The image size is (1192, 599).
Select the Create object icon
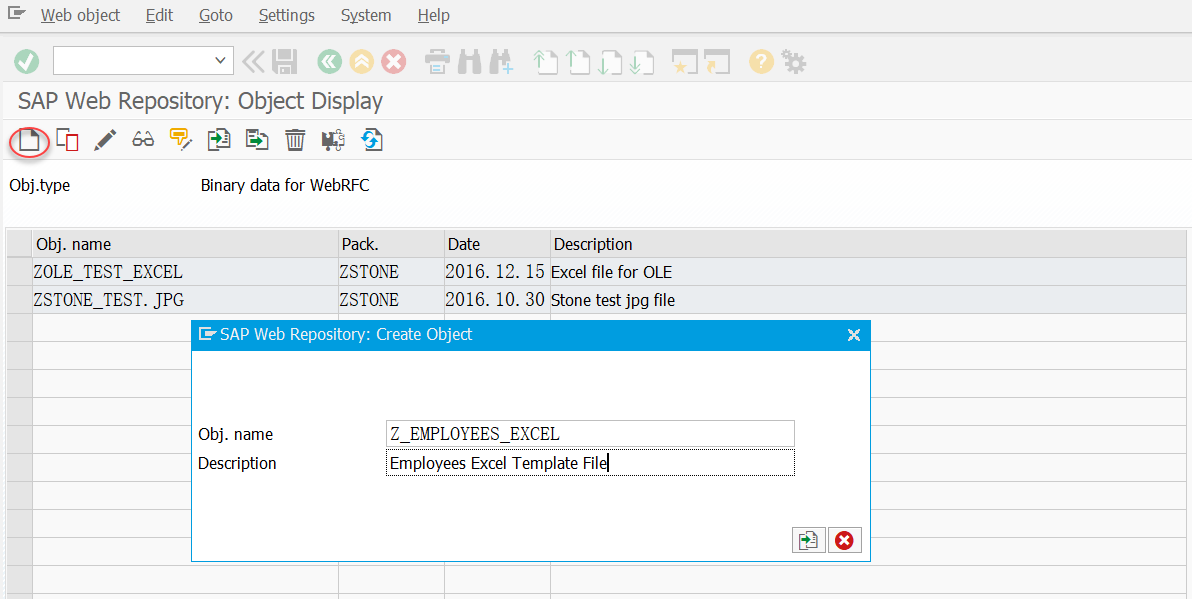[27, 140]
